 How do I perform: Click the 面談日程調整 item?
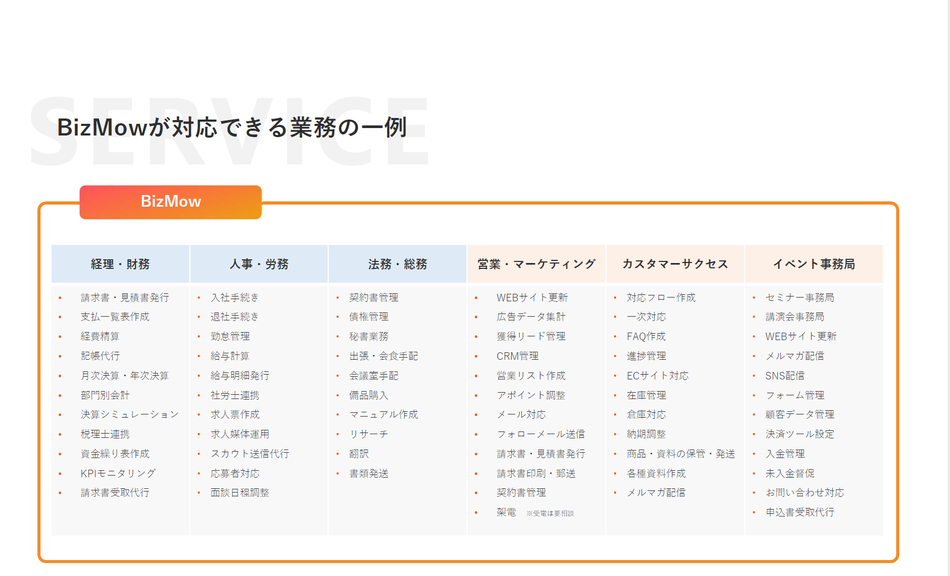(x=240, y=492)
